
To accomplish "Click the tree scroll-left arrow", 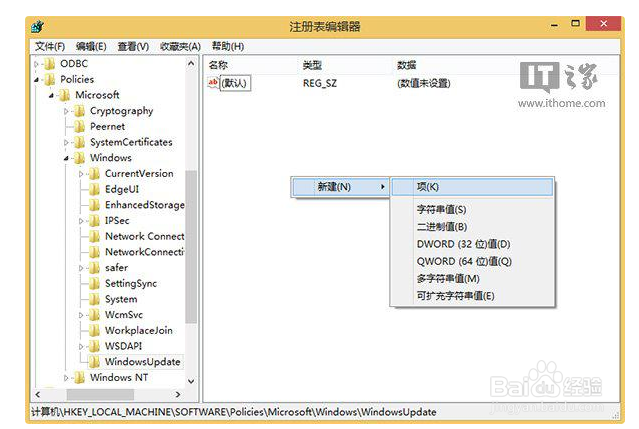I will pos(38,394).
